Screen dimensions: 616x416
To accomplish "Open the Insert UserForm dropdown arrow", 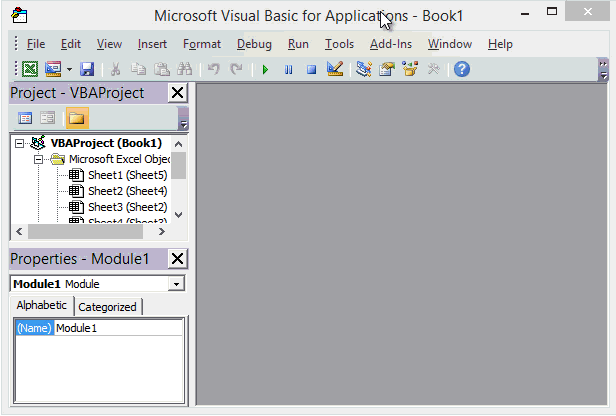I will click(x=70, y=70).
